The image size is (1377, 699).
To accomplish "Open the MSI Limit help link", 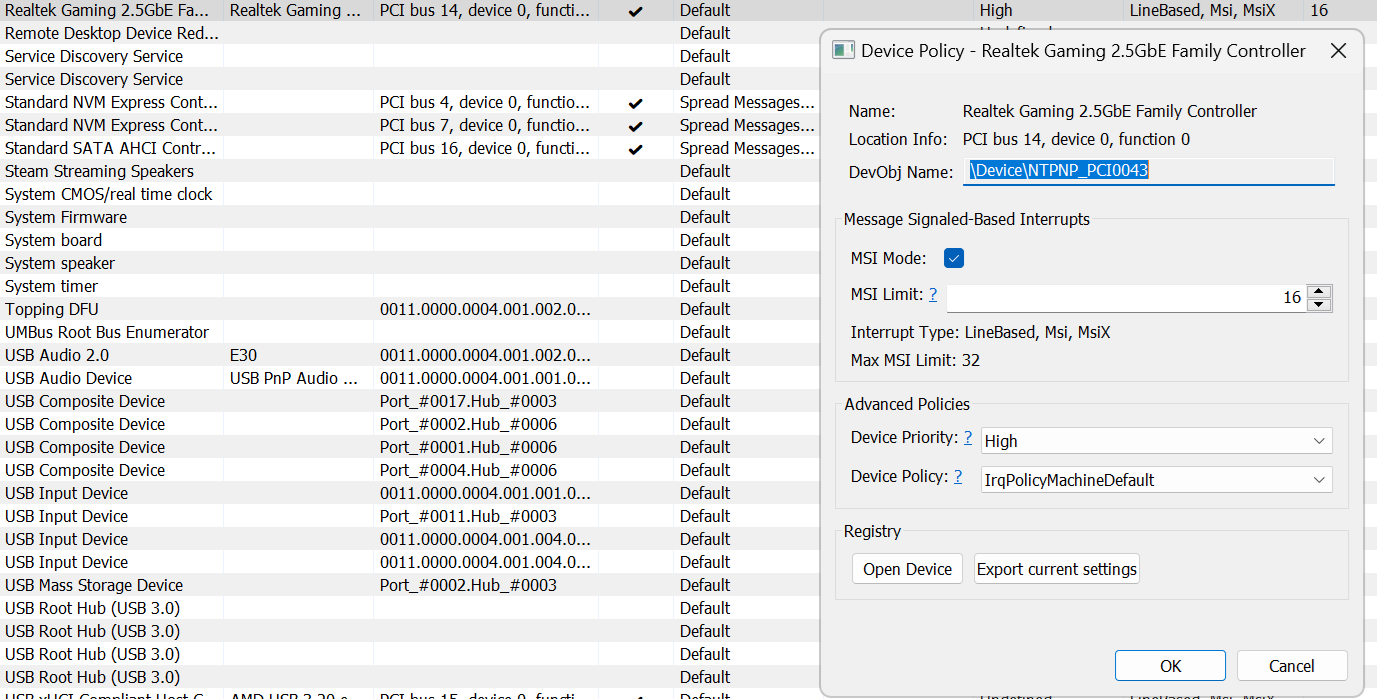I will [x=933, y=294].
